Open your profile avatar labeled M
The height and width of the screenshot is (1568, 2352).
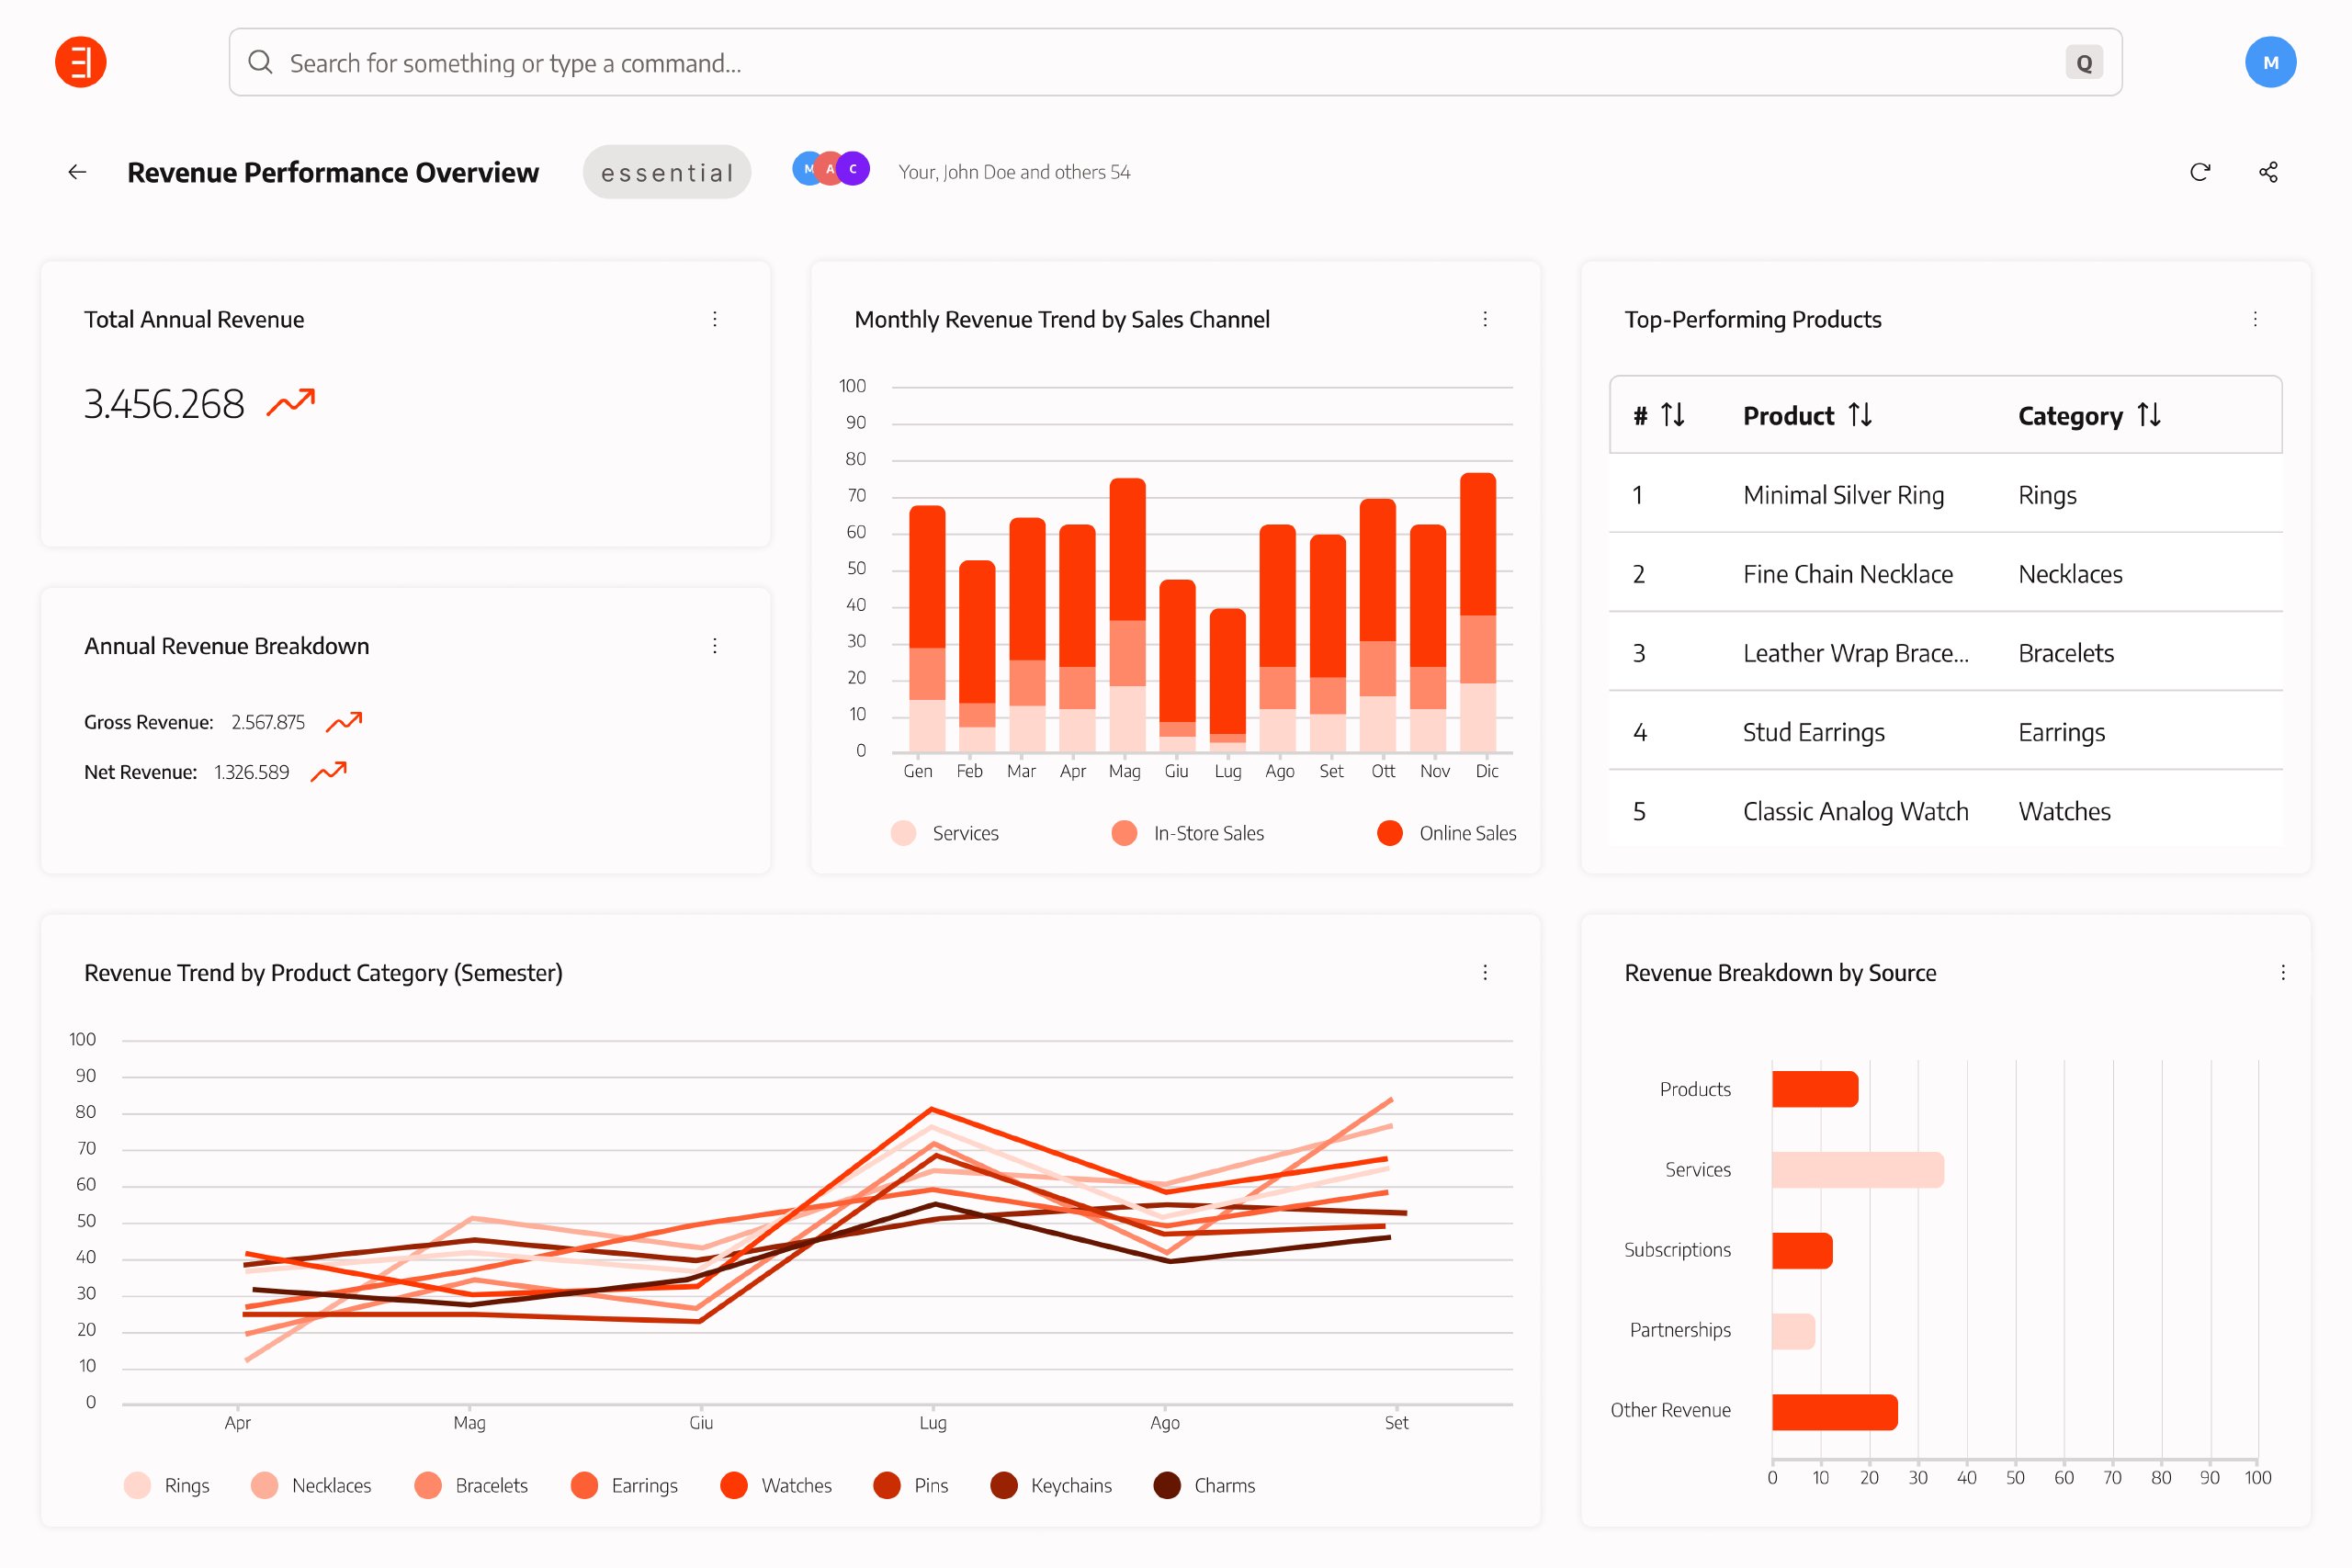(x=2271, y=61)
